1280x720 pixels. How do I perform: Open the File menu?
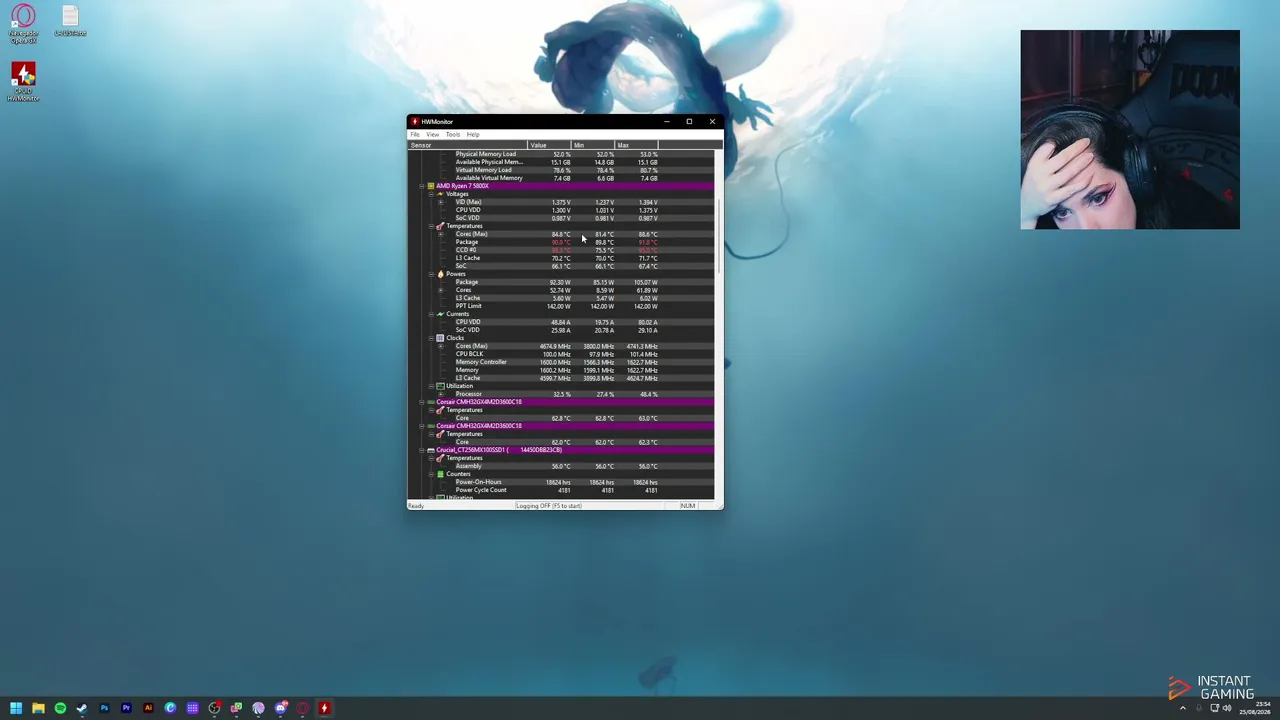pyautogui.click(x=415, y=134)
